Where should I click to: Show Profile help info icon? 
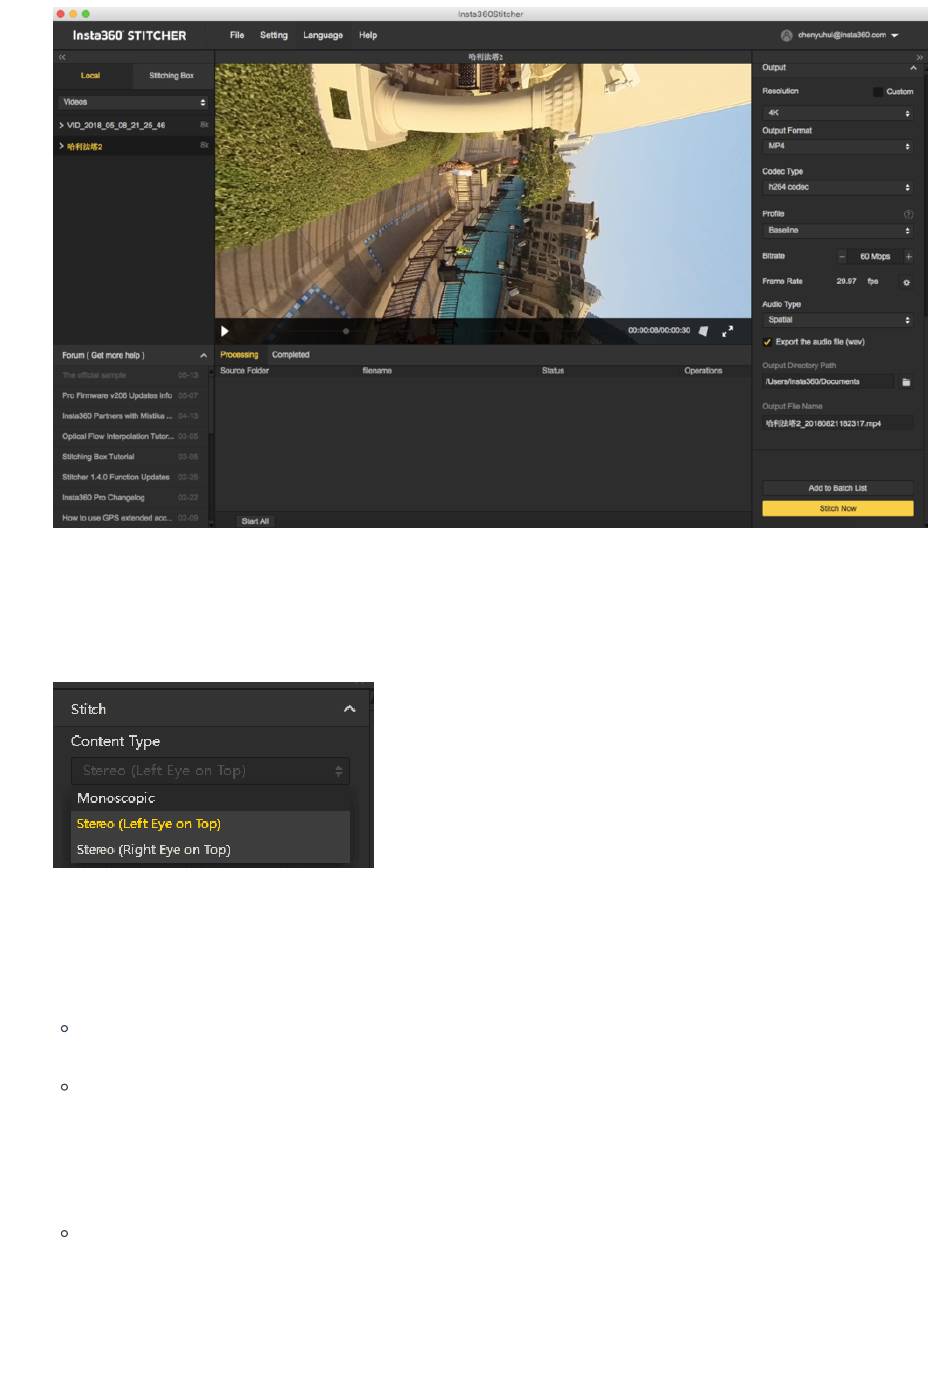click(x=908, y=214)
